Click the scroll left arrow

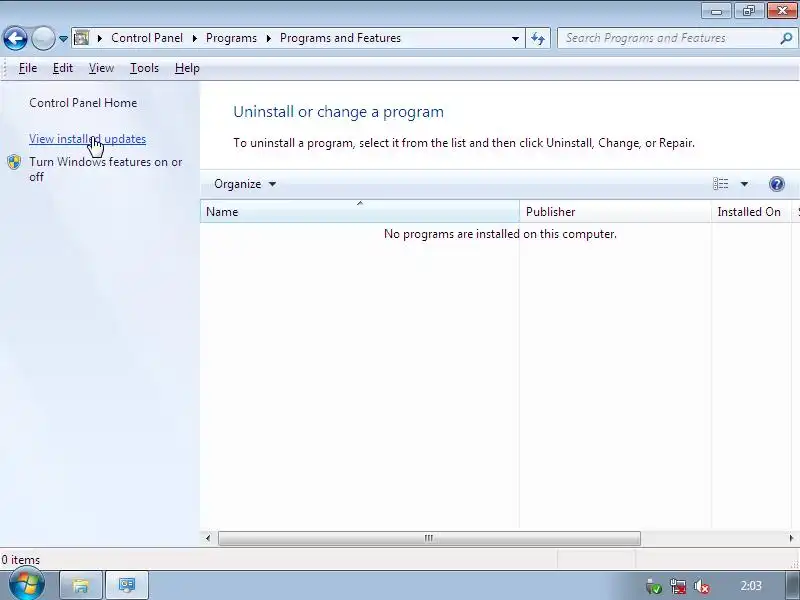pos(208,538)
